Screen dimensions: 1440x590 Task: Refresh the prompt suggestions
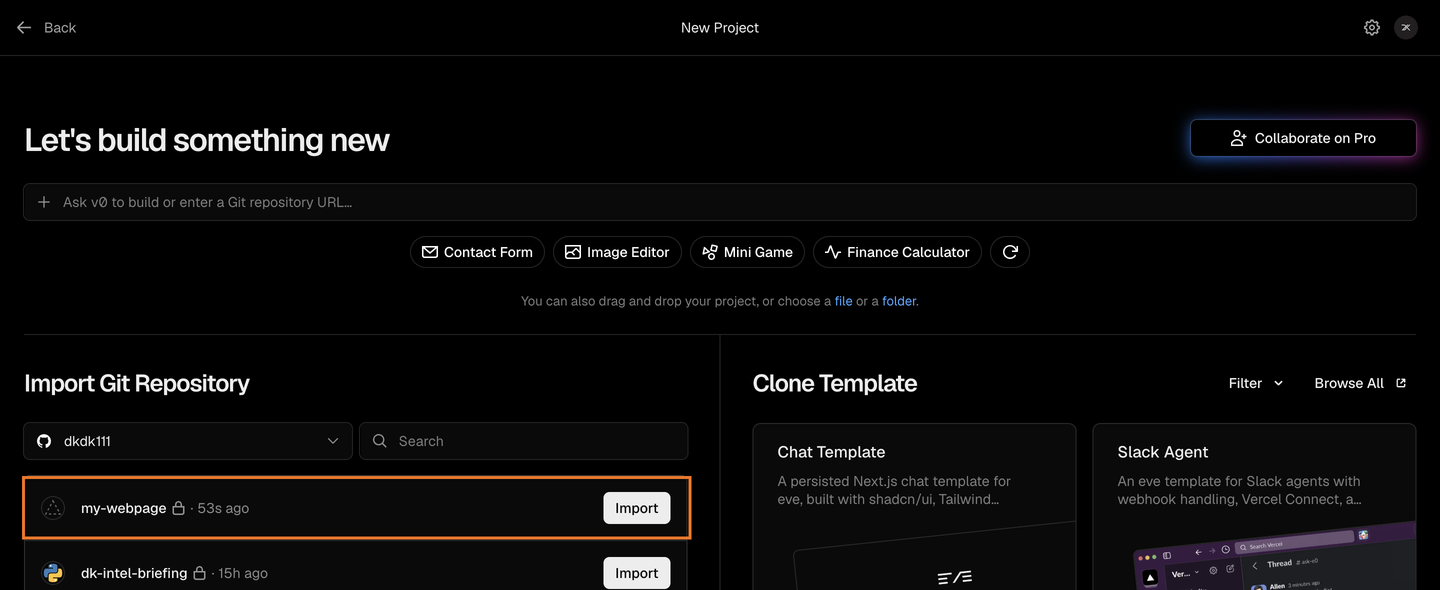point(1010,252)
